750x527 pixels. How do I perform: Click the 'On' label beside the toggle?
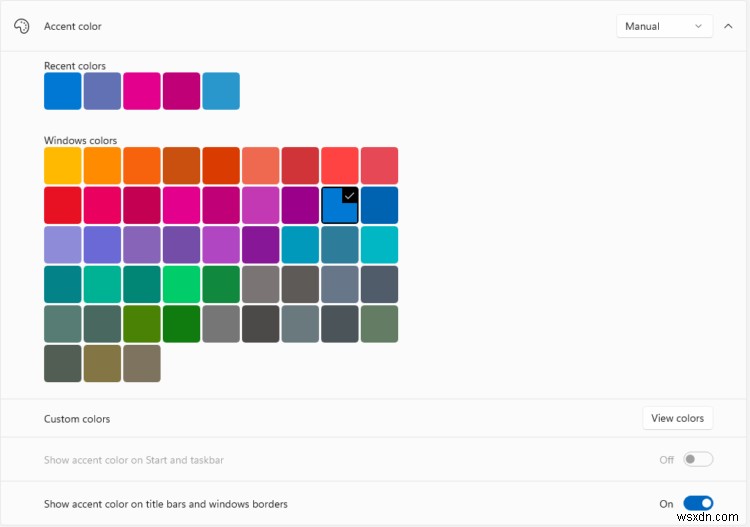click(666, 504)
